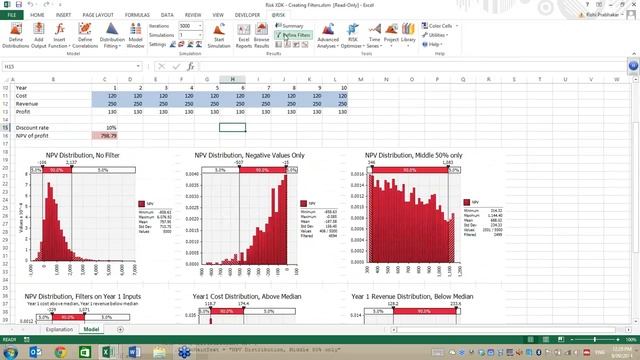Open Define Correlations tool
The width and height of the screenshot is (640, 360).
click(x=85, y=36)
